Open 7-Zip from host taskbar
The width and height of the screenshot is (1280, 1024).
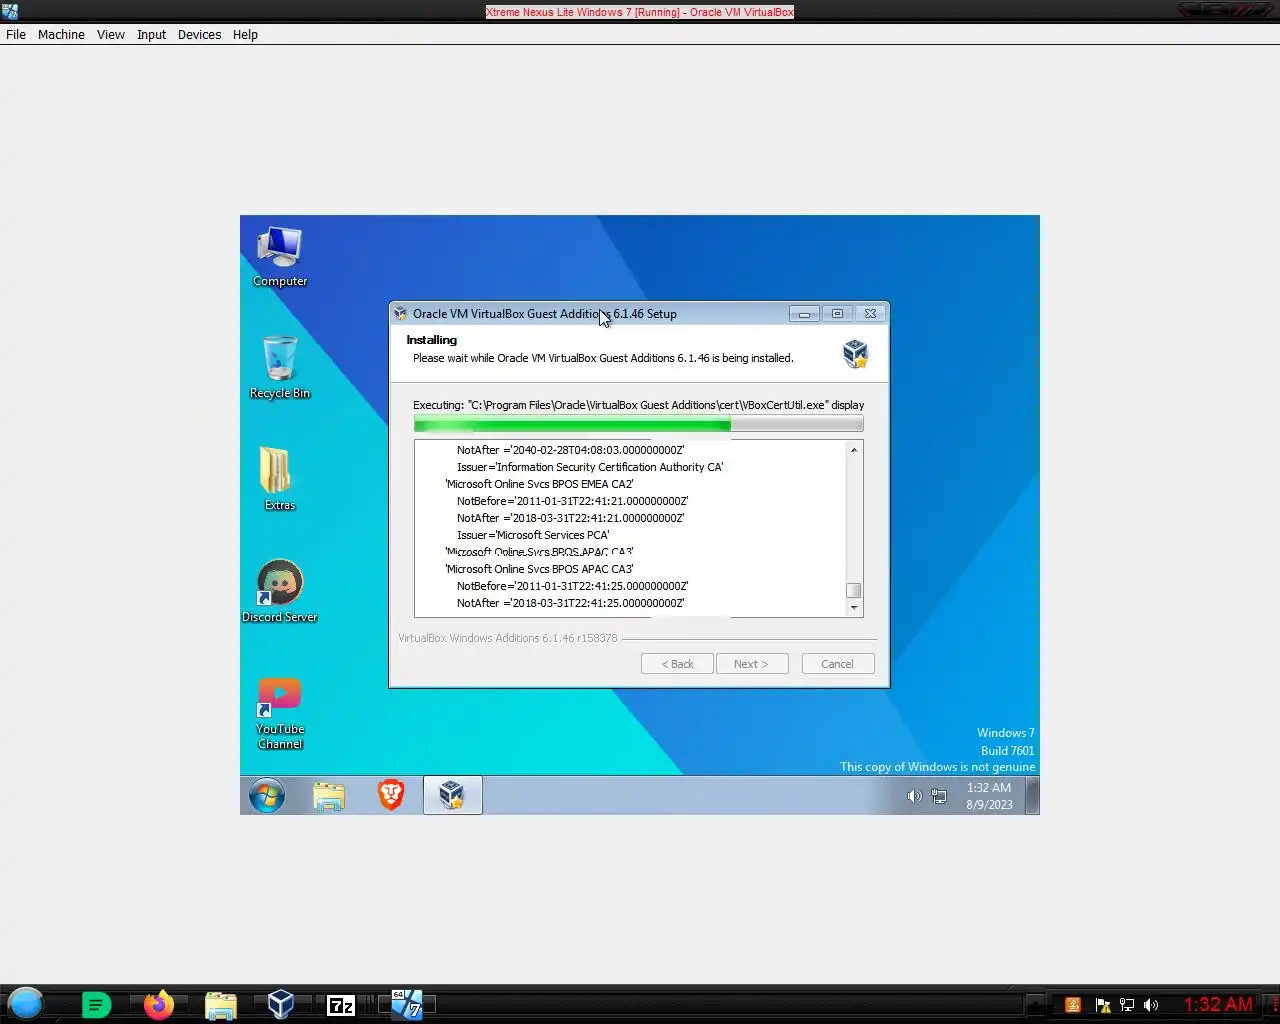coord(342,1005)
